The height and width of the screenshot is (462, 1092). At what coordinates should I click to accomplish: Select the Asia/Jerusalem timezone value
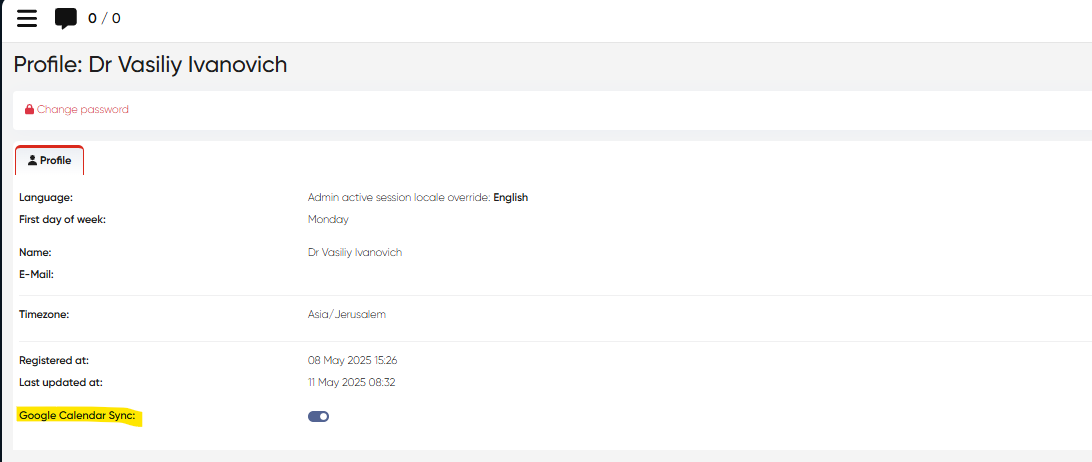click(347, 314)
